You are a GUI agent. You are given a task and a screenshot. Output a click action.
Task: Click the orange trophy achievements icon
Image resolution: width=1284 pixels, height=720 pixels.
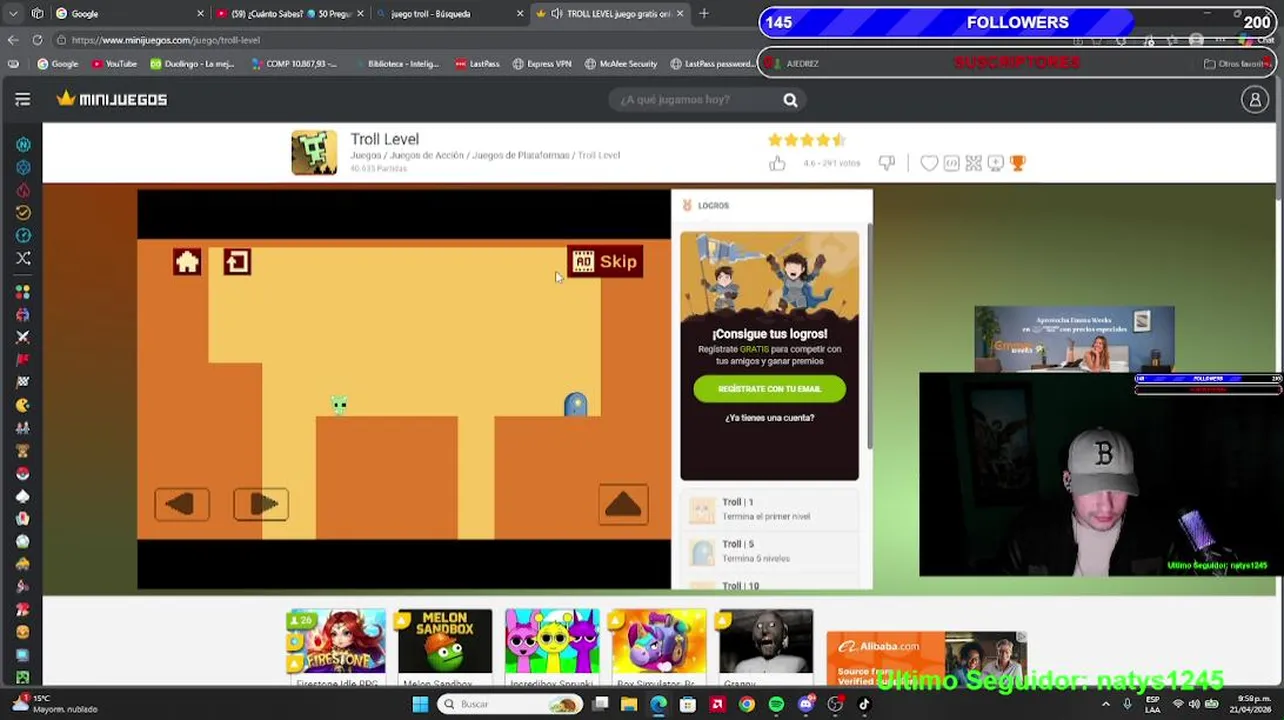pyautogui.click(x=1018, y=163)
